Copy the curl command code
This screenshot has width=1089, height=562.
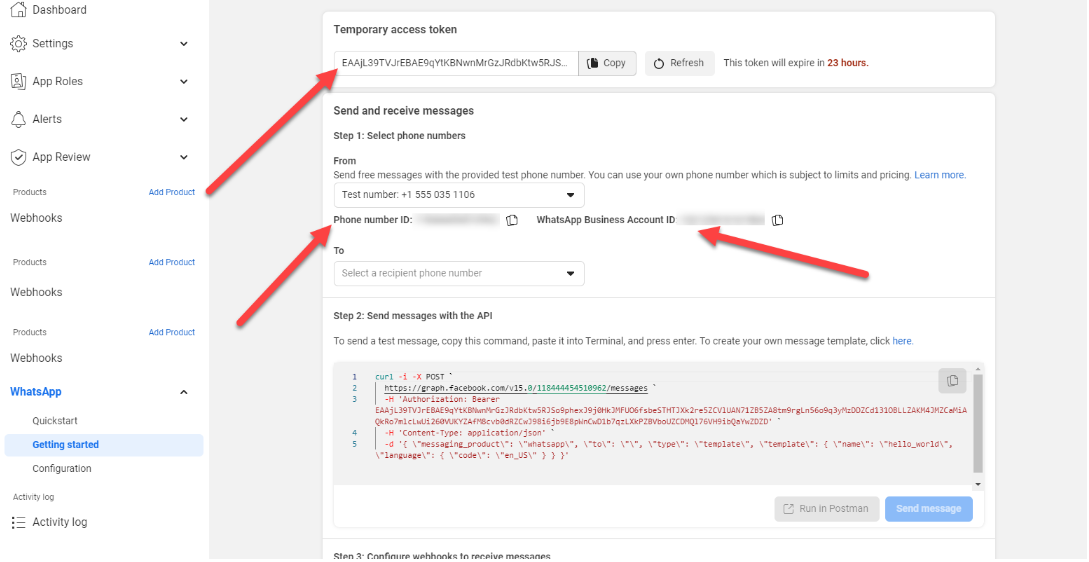(952, 380)
